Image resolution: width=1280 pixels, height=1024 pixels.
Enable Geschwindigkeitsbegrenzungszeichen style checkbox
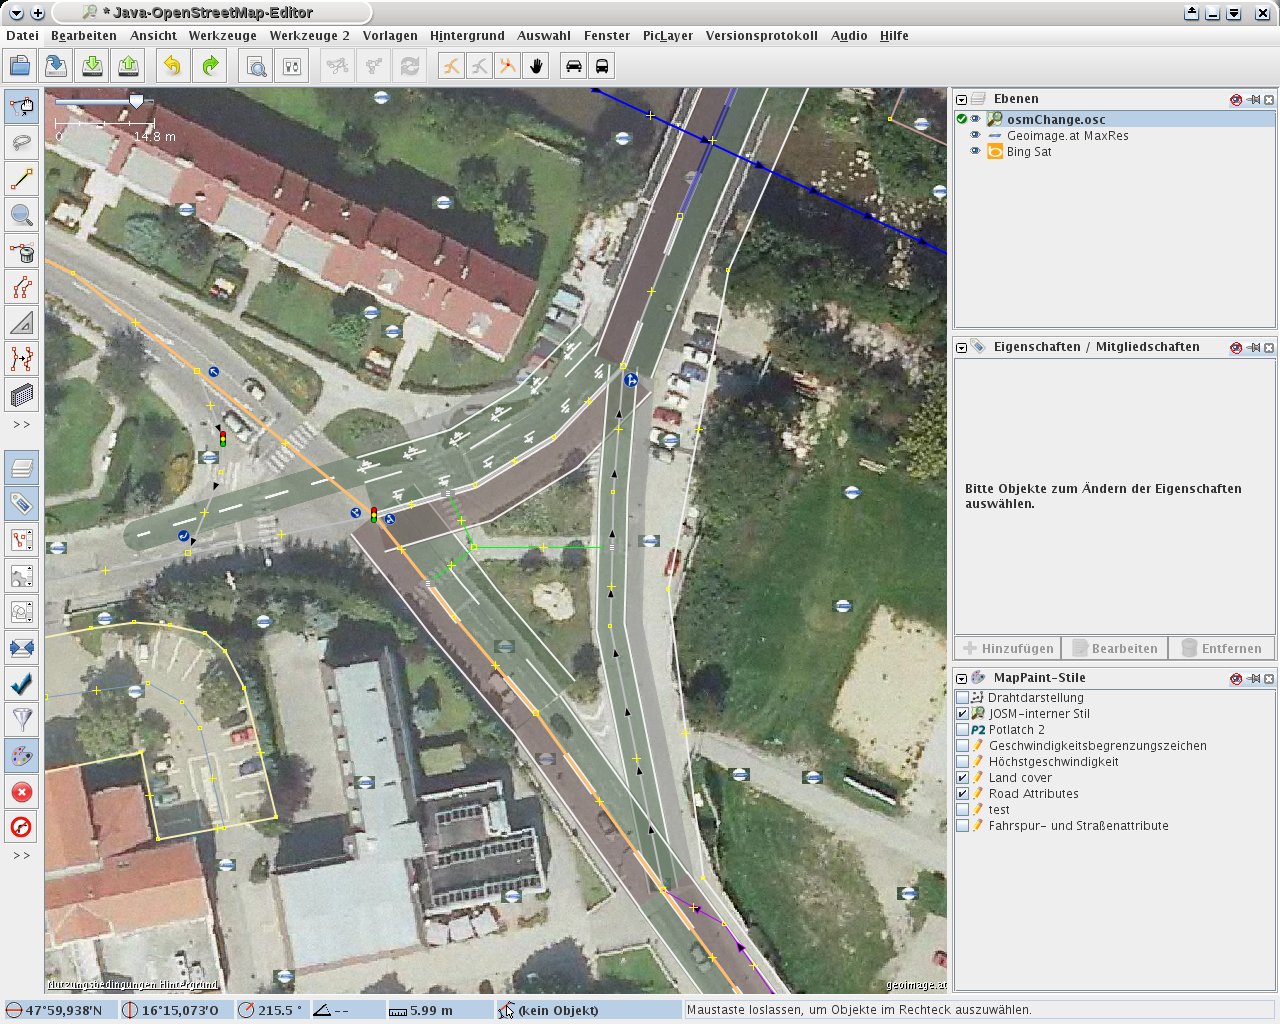[963, 746]
